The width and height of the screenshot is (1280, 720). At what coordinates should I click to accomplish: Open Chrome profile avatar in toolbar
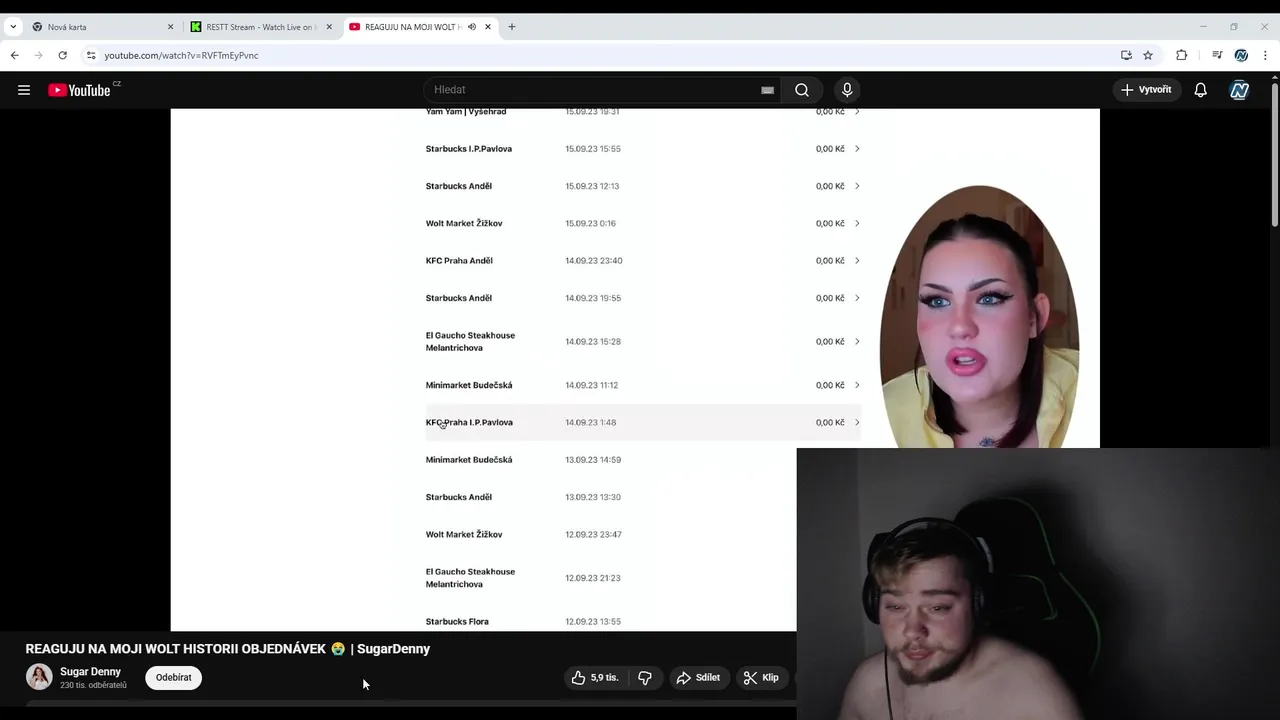point(1241,55)
